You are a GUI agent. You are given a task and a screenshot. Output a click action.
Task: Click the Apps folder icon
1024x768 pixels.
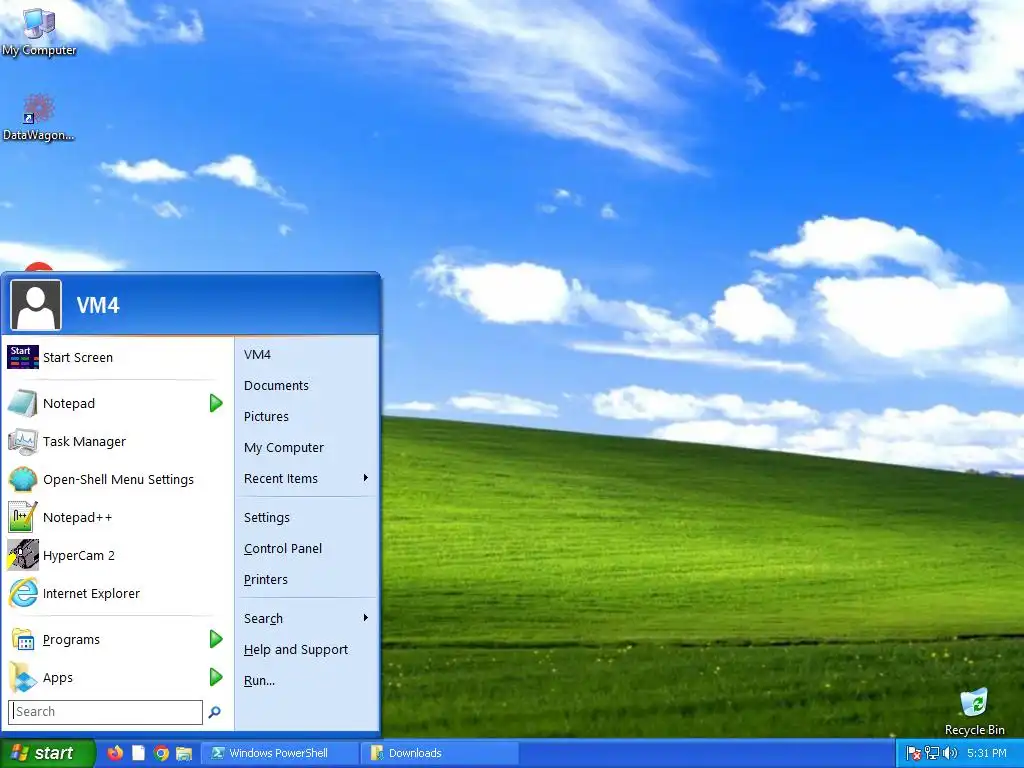coord(23,677)
